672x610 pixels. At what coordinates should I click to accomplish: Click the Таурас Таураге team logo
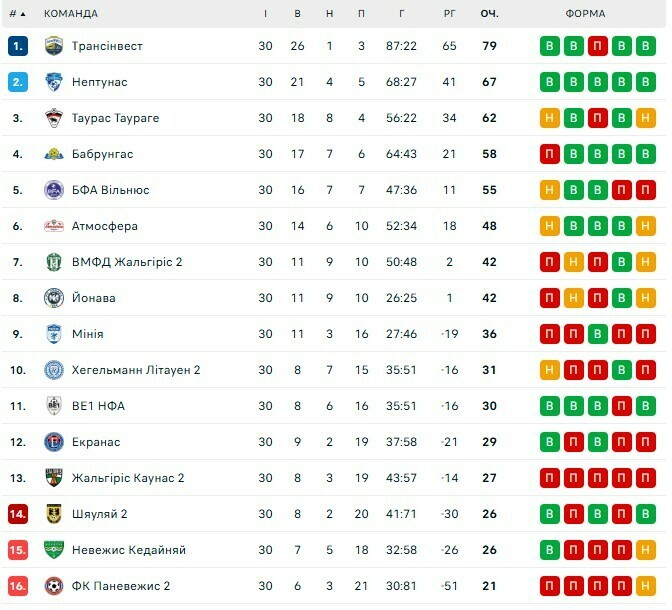click(x=54, y=118)
